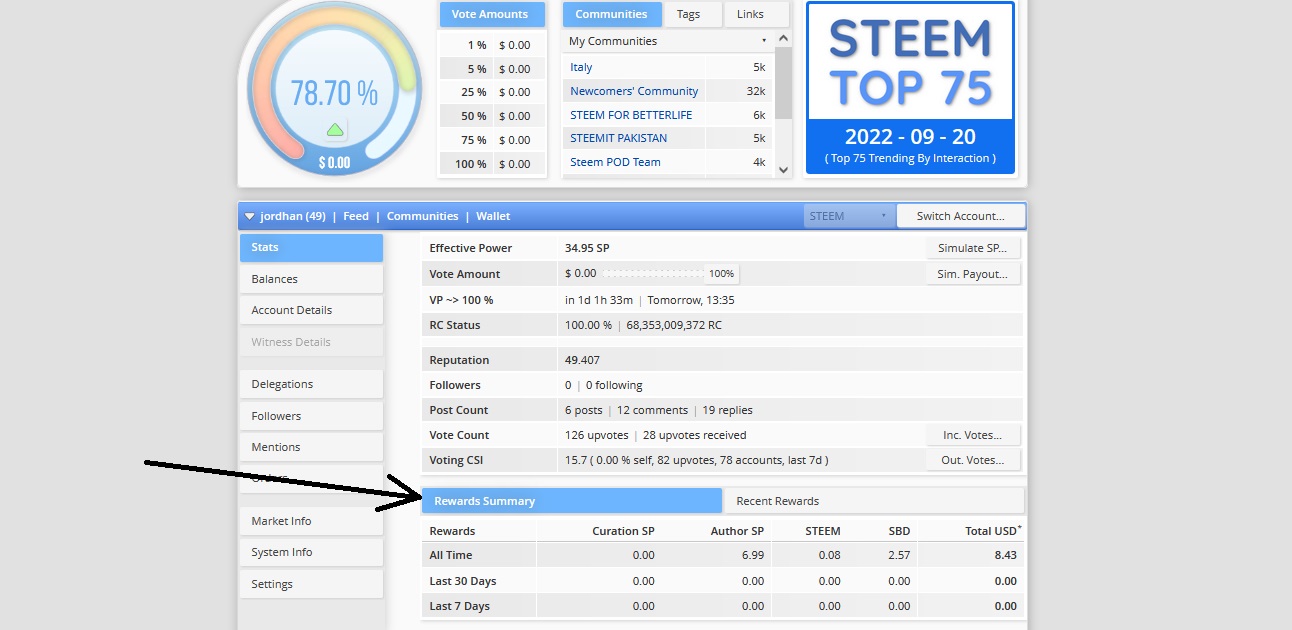
Task: Open the Feed link in header
Action: point(356,216)
